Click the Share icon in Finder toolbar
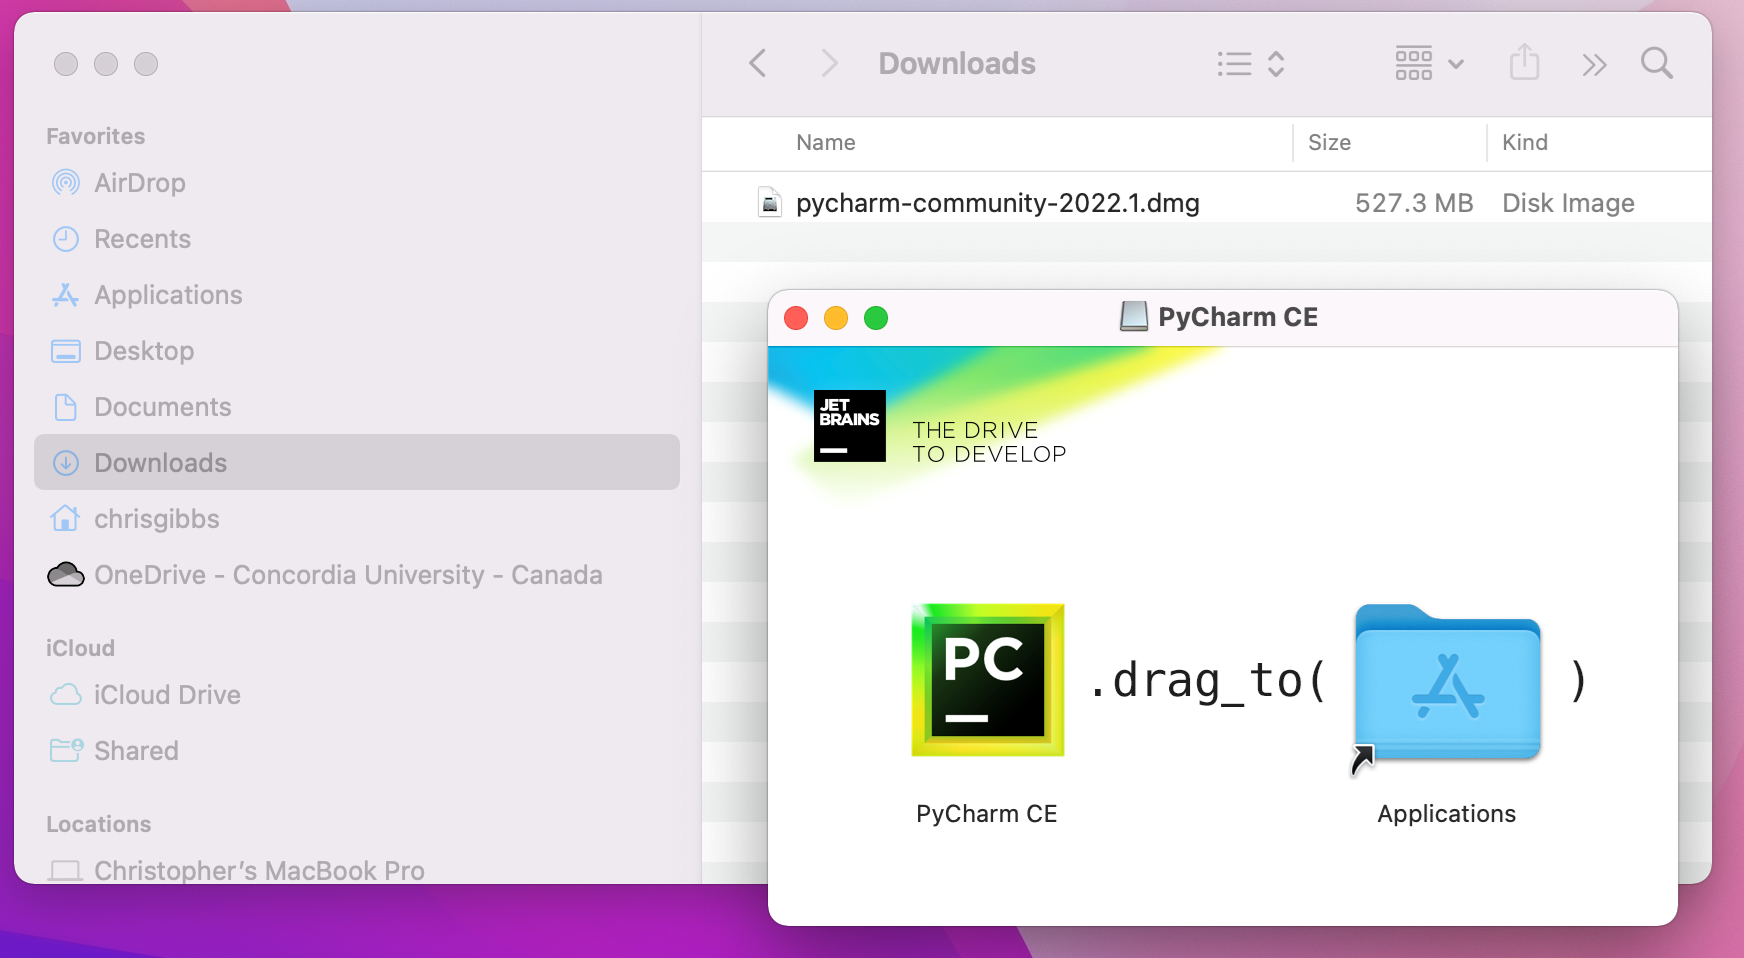 [x=1524, y=63]
